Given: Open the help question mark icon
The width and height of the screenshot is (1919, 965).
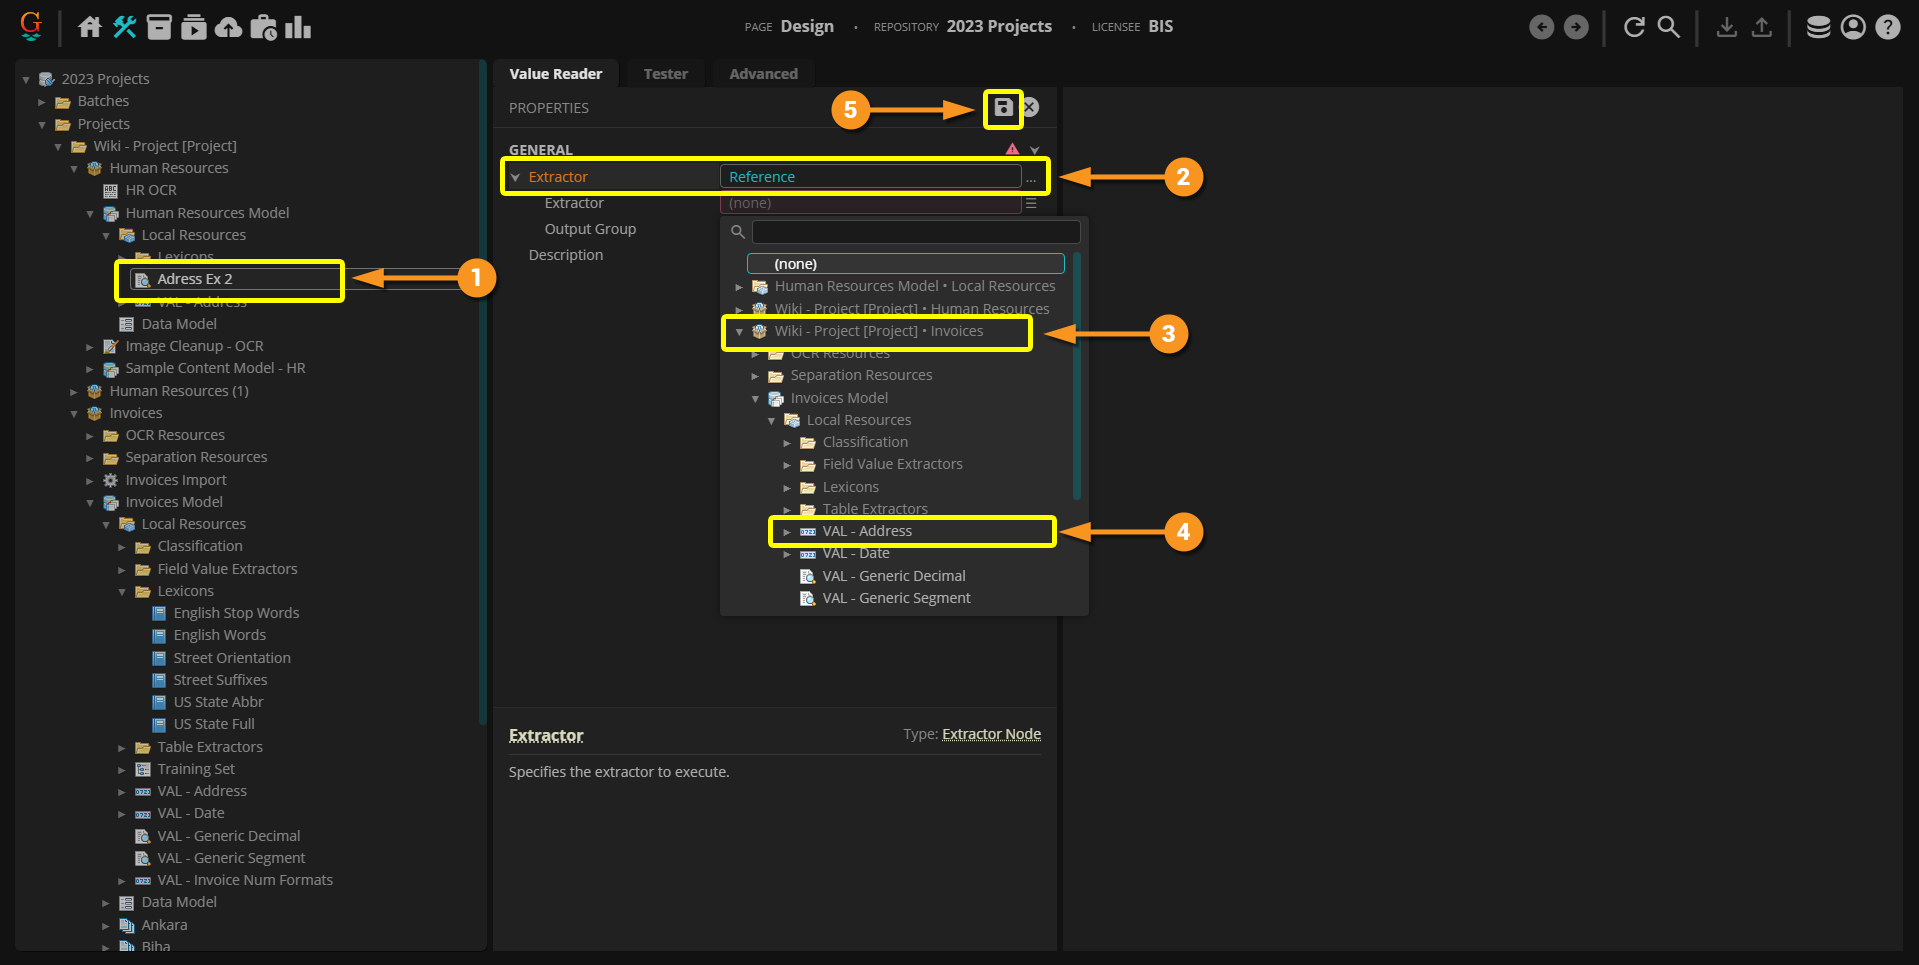Looking at the screenshot, I should pos(1887,27).
